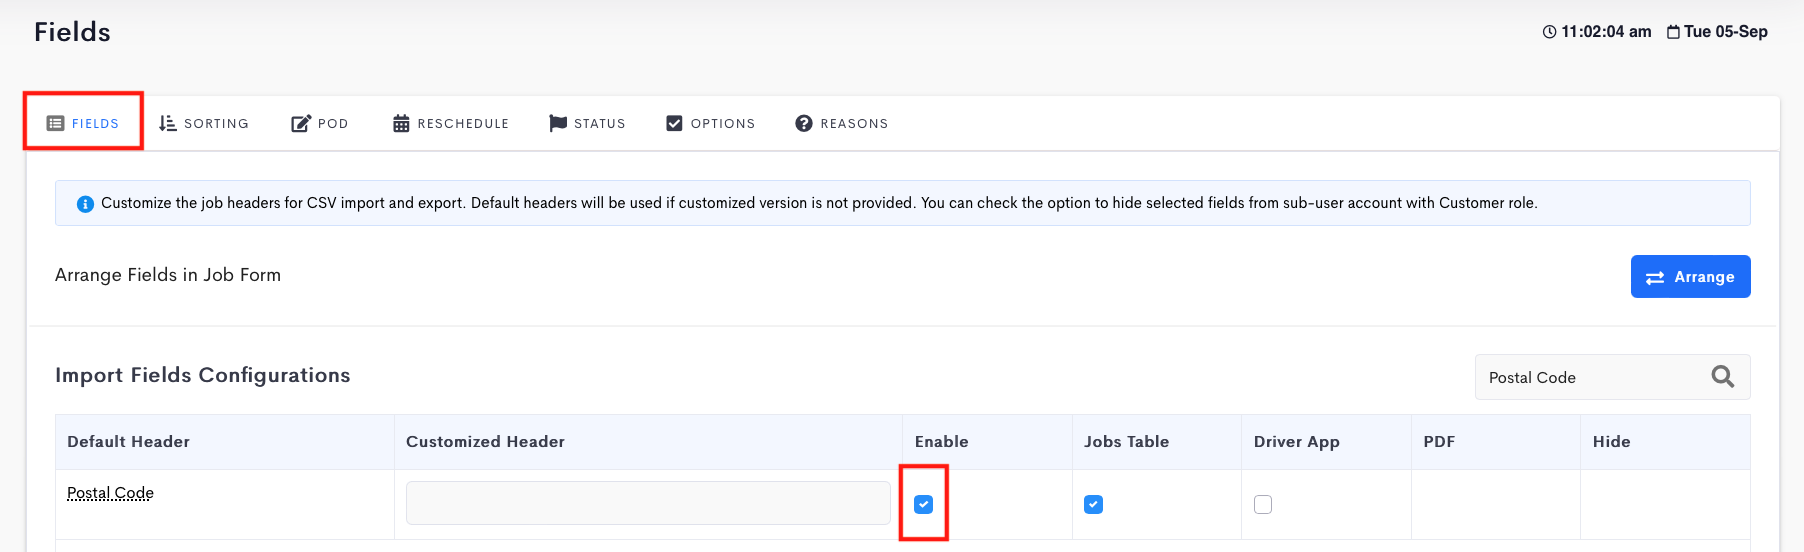Focus the Customized Header text field
Image resolution: width=1804 pixels, height=552 pixels.
(x=648, y=503)
